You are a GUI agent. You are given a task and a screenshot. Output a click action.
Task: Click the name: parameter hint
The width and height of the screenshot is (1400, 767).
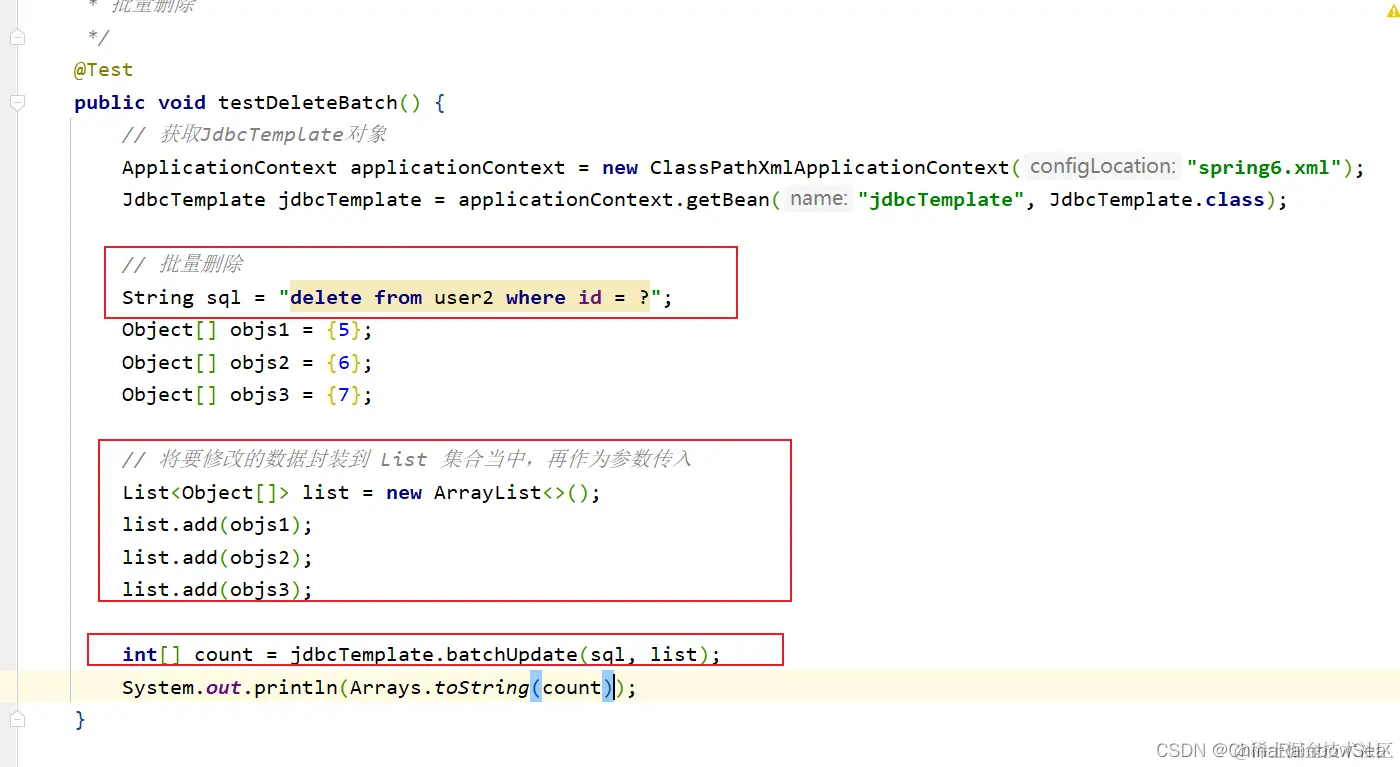[x=818, y=199]
